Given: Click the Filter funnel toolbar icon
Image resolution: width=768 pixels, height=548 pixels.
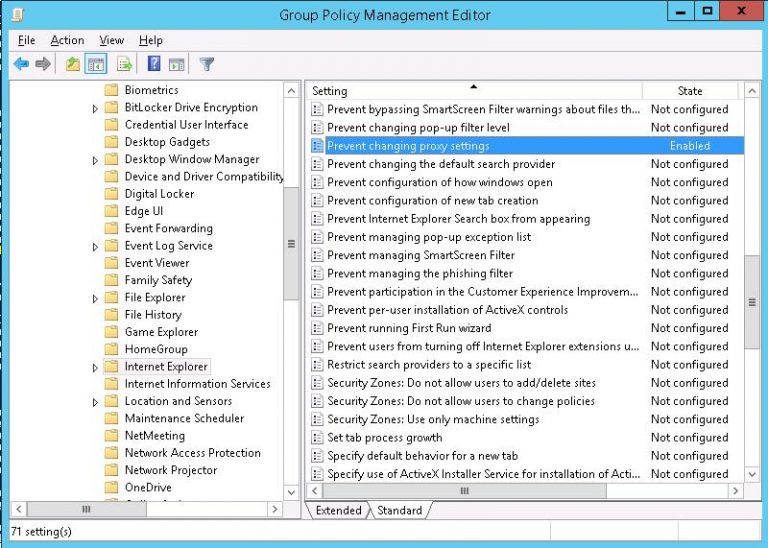Looking at the screenshot, I should coord(207,65).
